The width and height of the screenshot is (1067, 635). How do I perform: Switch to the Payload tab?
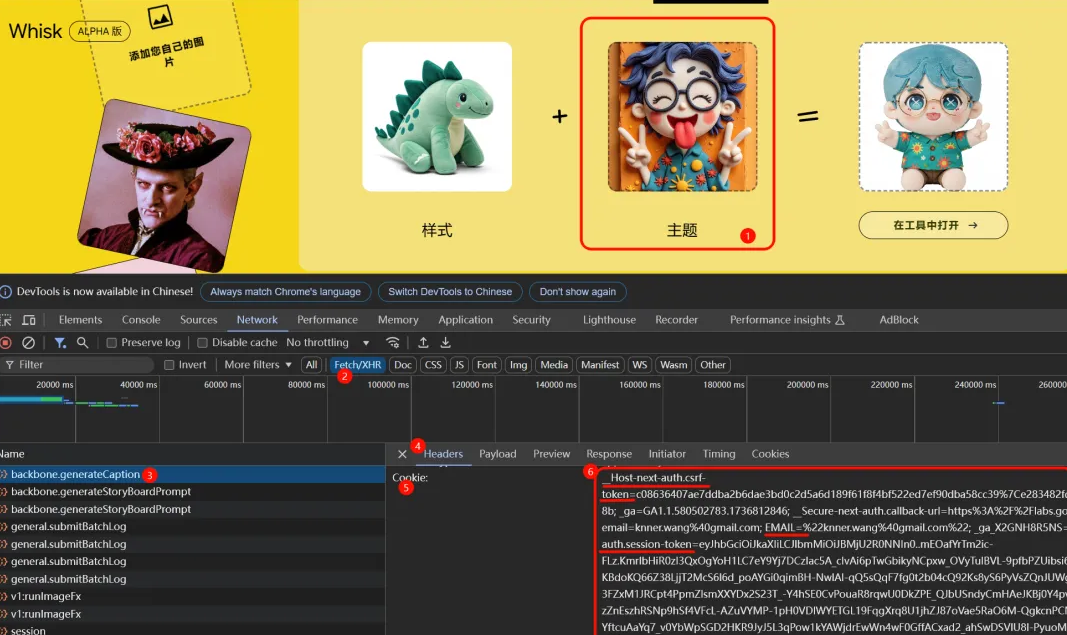498,453
